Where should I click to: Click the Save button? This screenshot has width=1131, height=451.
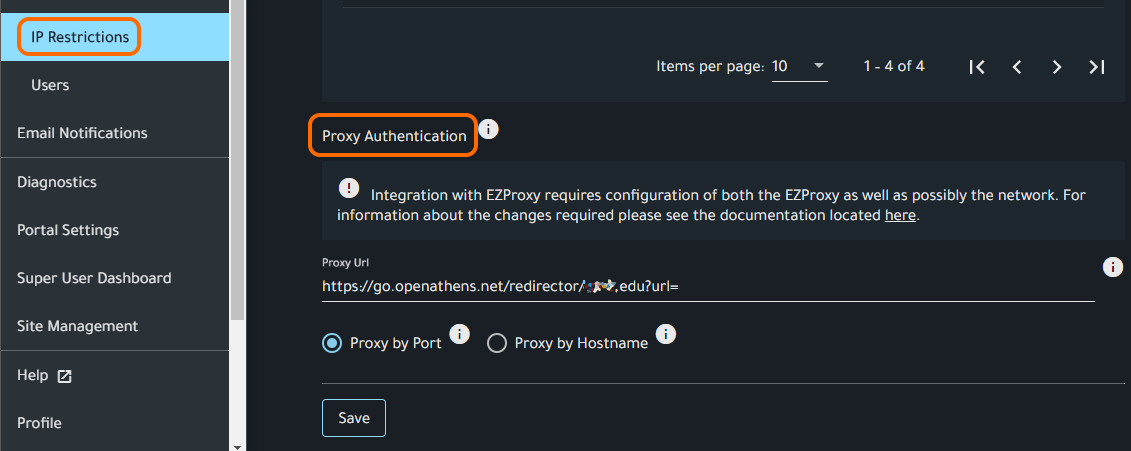click(354, 418)
